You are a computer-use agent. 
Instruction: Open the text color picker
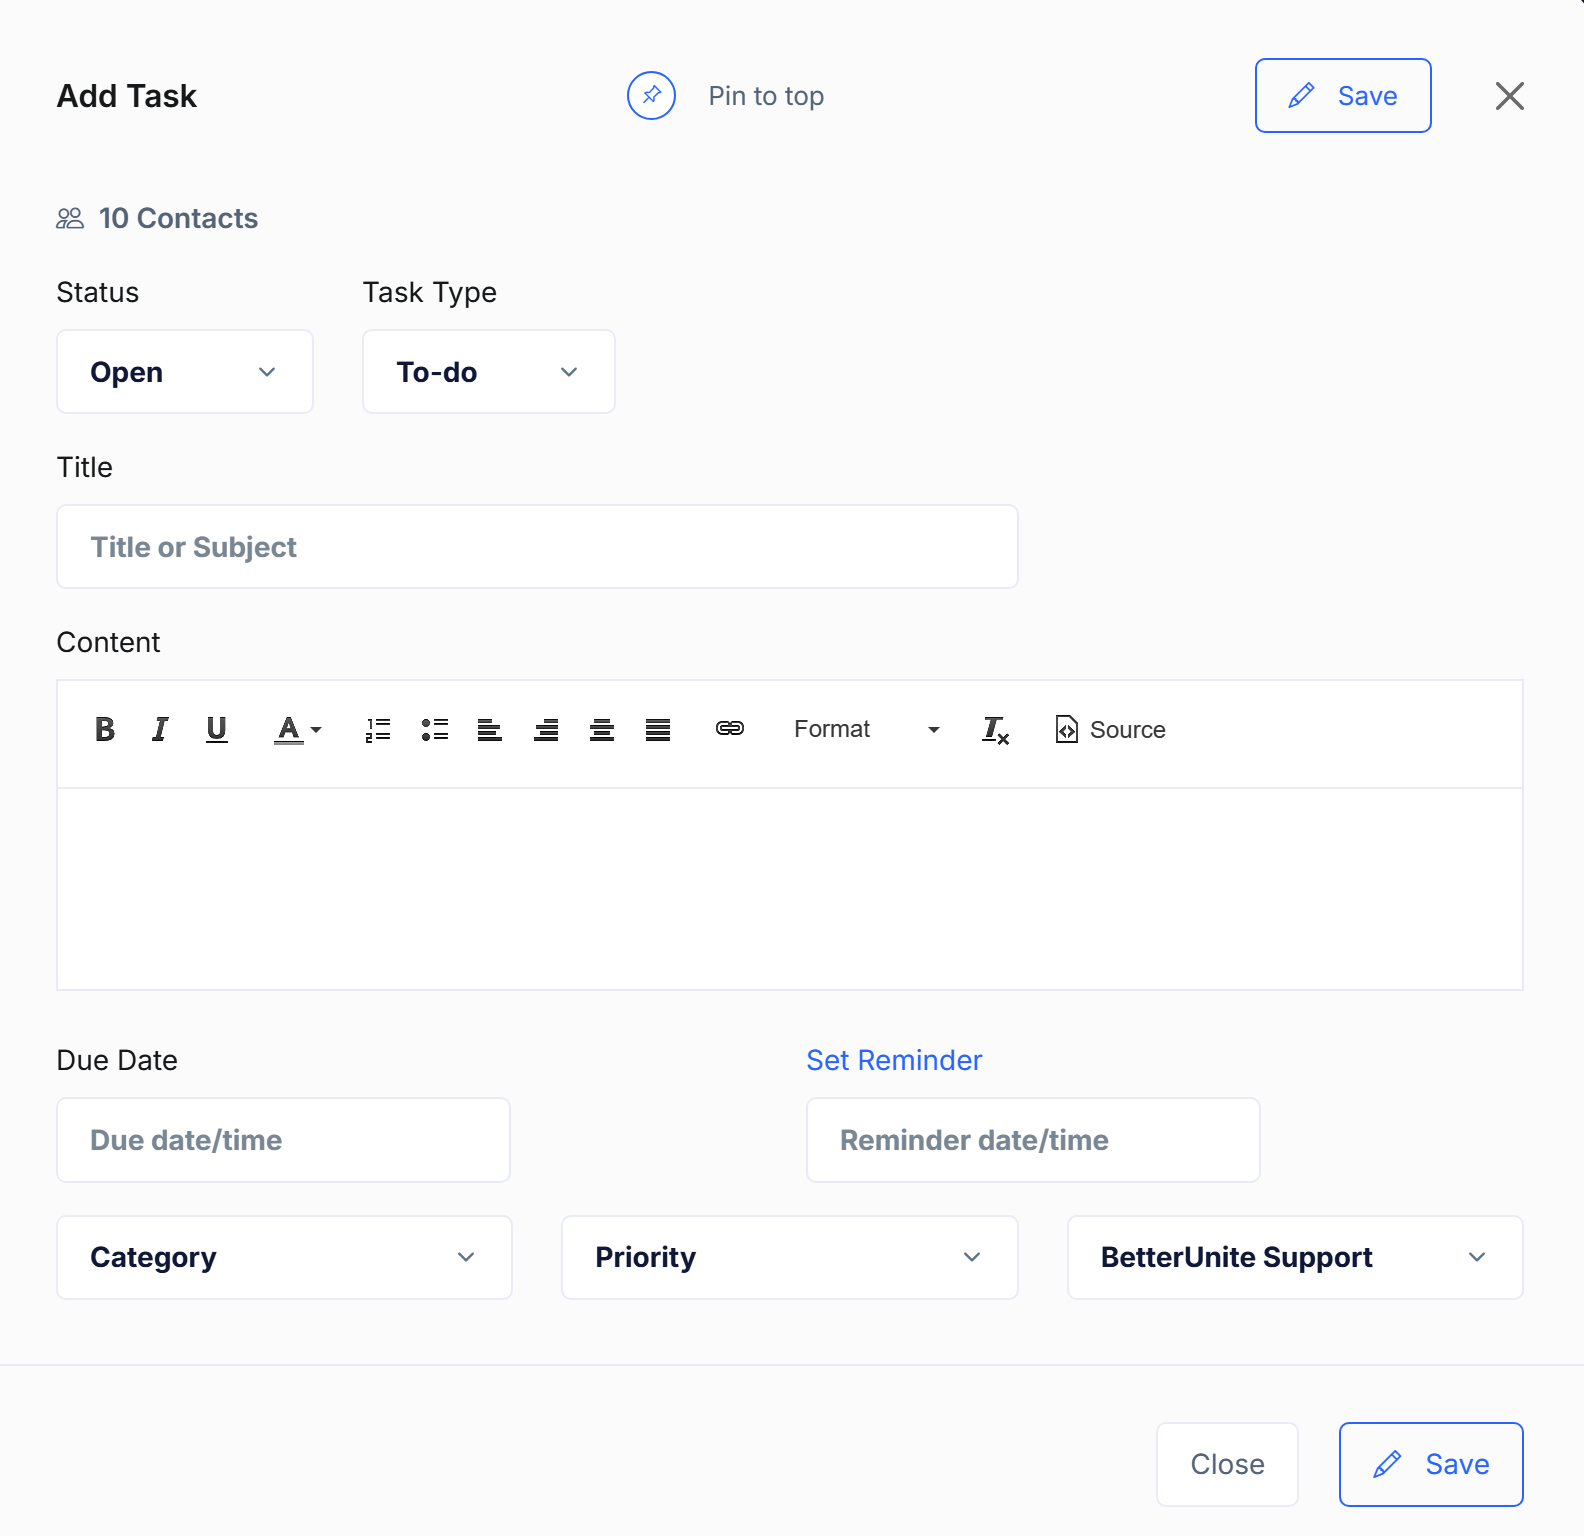[298, 730]
